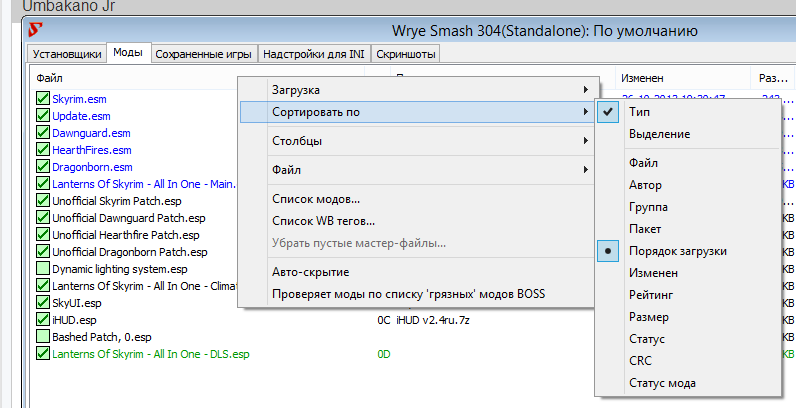Viewport: 796px width, 408px height.
Task: Sort the list by Рейтинг
Action: (x=688, y=295)
